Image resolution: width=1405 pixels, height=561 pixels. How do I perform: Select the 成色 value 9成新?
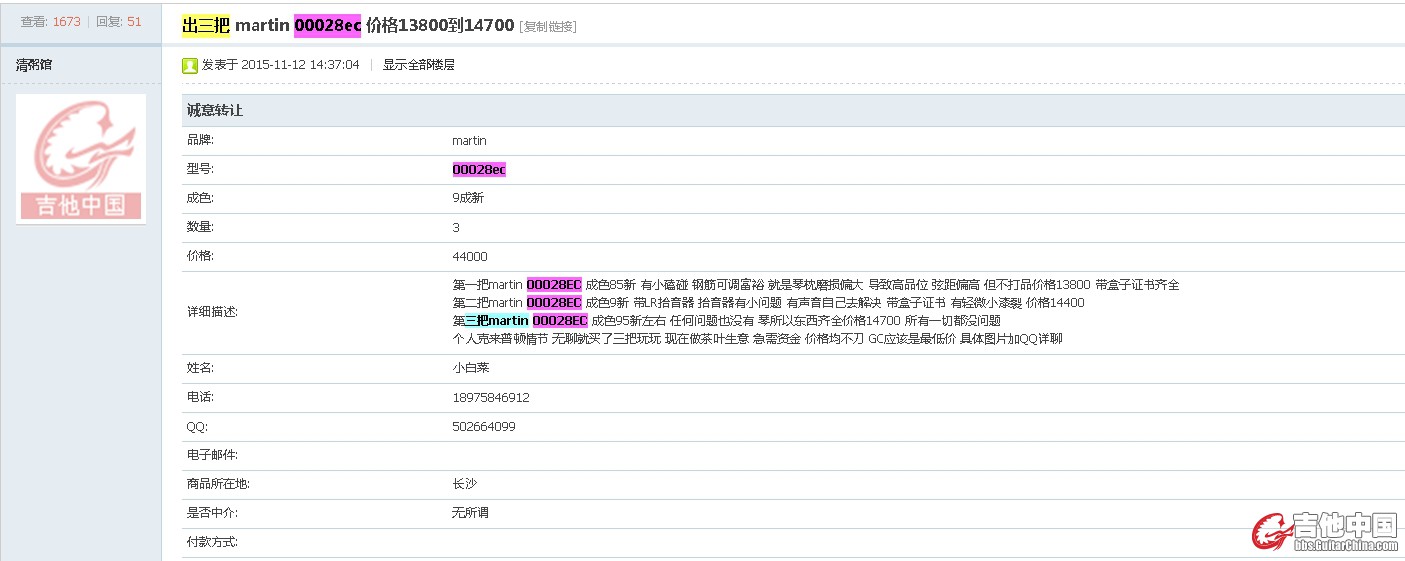pyautogui.click(x=468, y=199)
